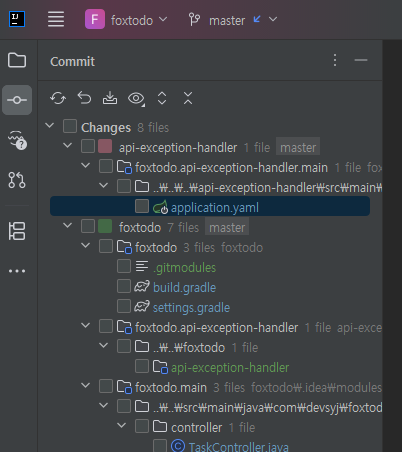Check the controller folder checkbox

coord(142,426)
